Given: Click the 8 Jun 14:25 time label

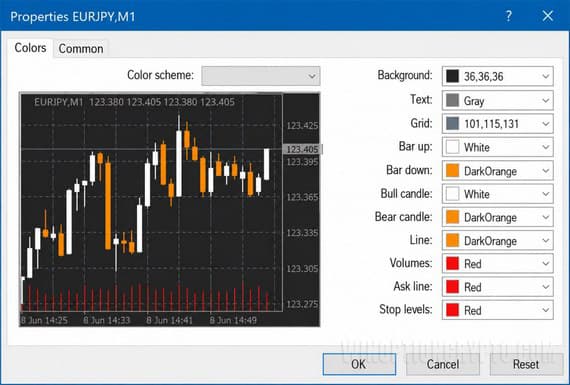Looking at the screenshot, I should pos(44,320).
